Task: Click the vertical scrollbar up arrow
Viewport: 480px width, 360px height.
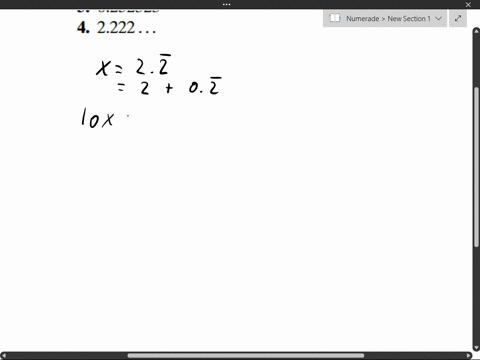Action: (x=476, y=31)
